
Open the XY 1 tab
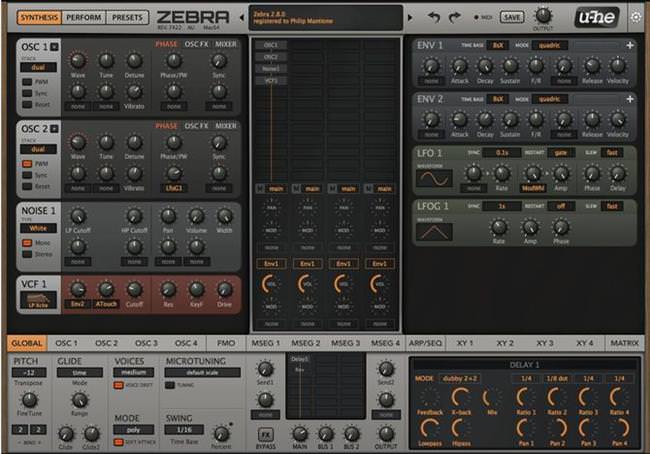coord(465,343)
